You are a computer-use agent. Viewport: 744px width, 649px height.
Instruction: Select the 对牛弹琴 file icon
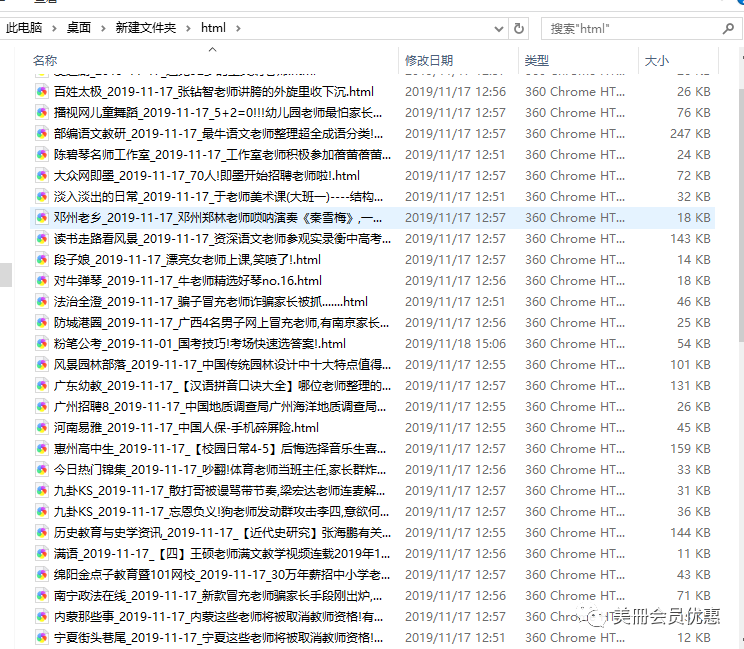click(42, 281)
